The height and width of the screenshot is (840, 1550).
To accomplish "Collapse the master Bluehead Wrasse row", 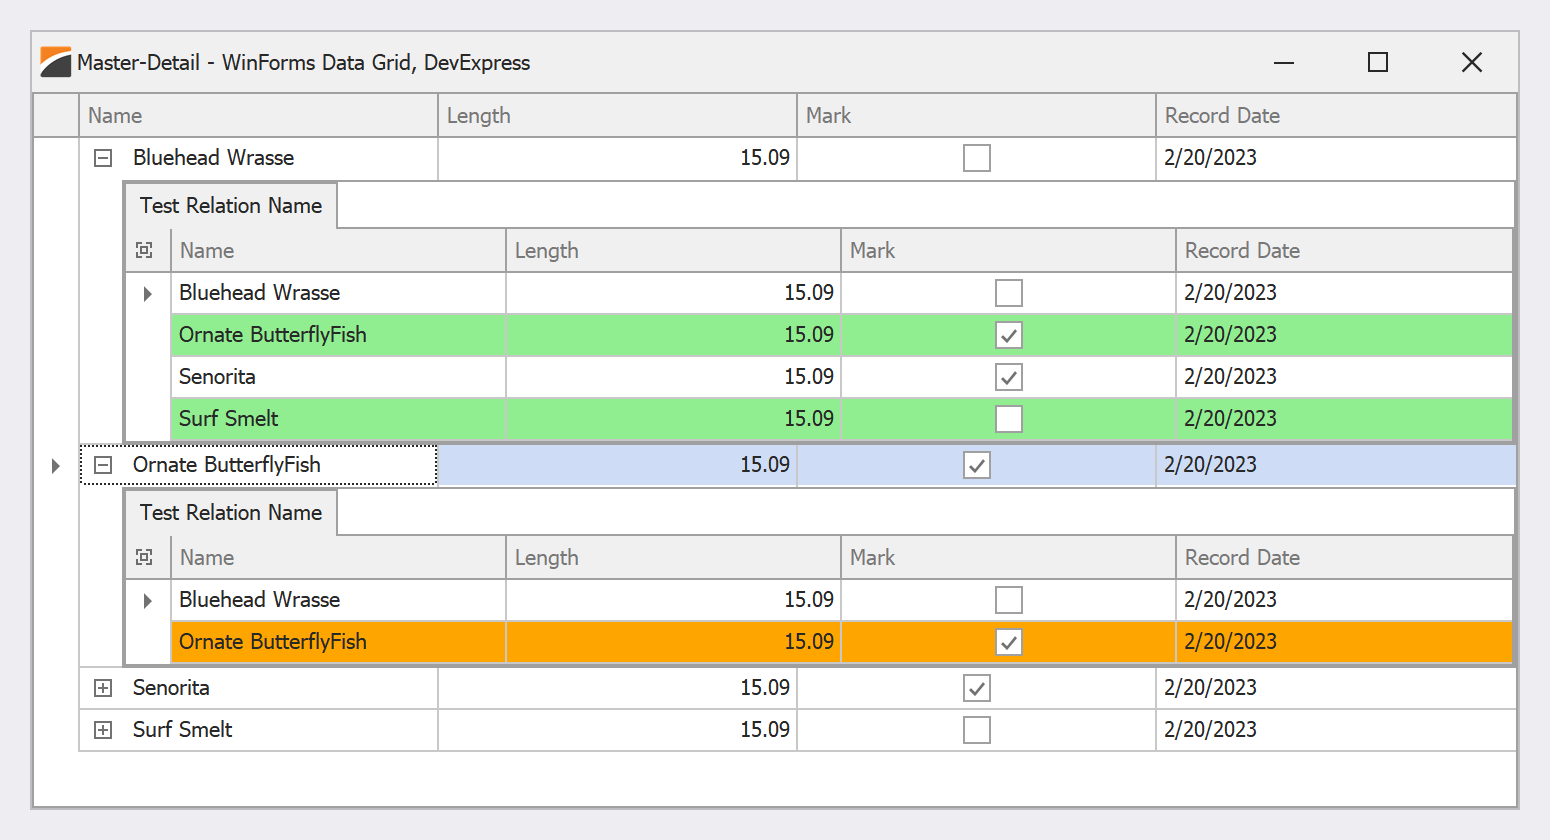I will coord(103,158).
